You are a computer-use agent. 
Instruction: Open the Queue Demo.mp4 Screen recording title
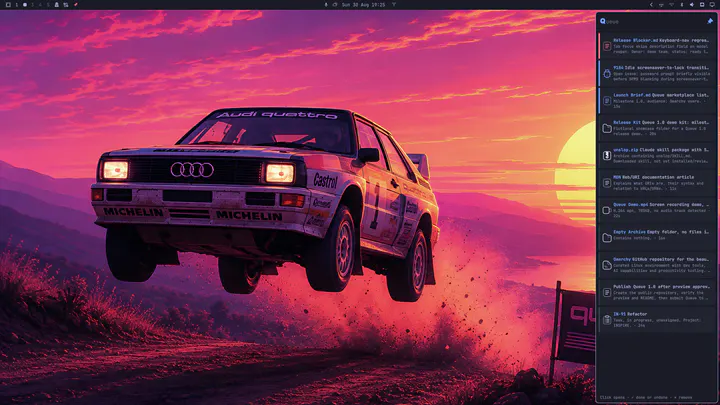tap(661, 204)
